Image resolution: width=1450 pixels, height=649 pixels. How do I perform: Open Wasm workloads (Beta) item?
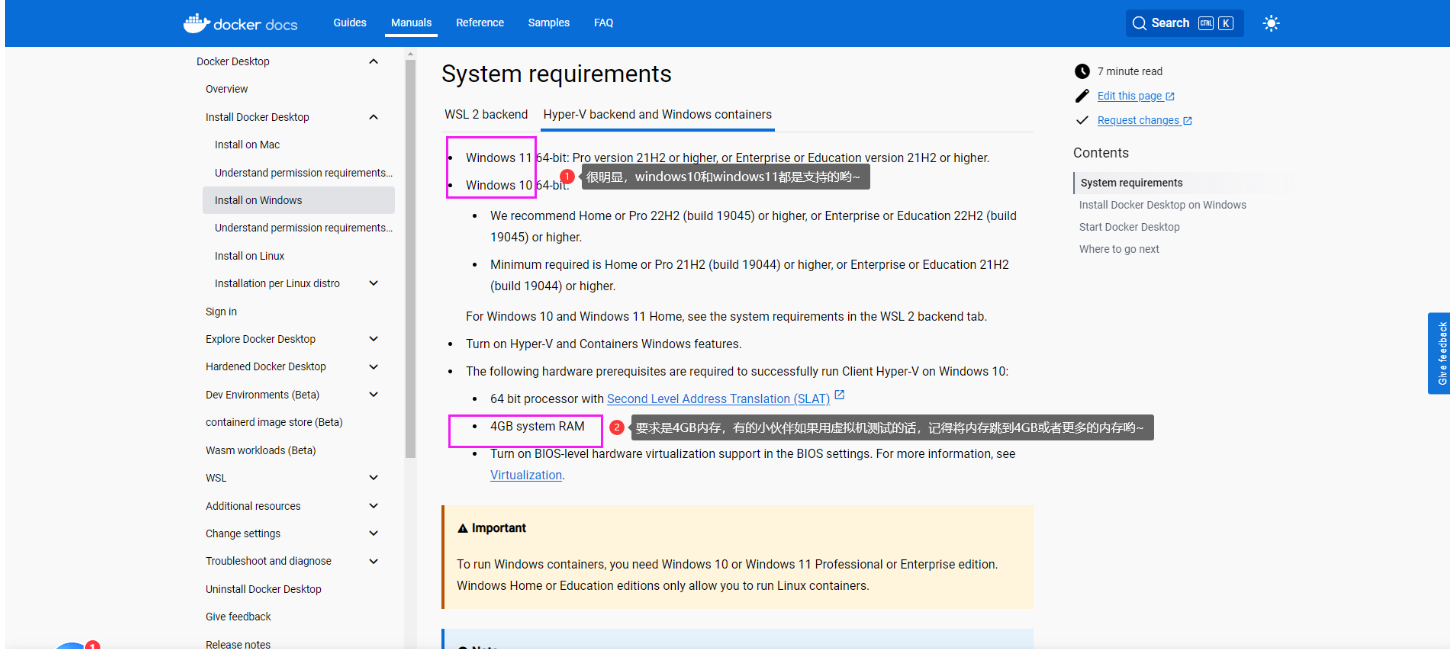tap(260, 450)
